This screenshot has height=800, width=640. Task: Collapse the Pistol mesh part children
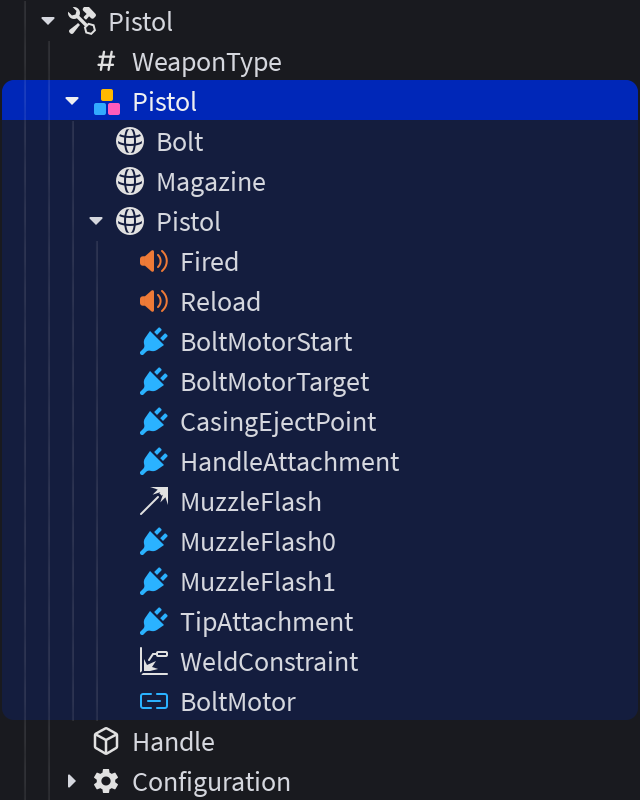96,221
